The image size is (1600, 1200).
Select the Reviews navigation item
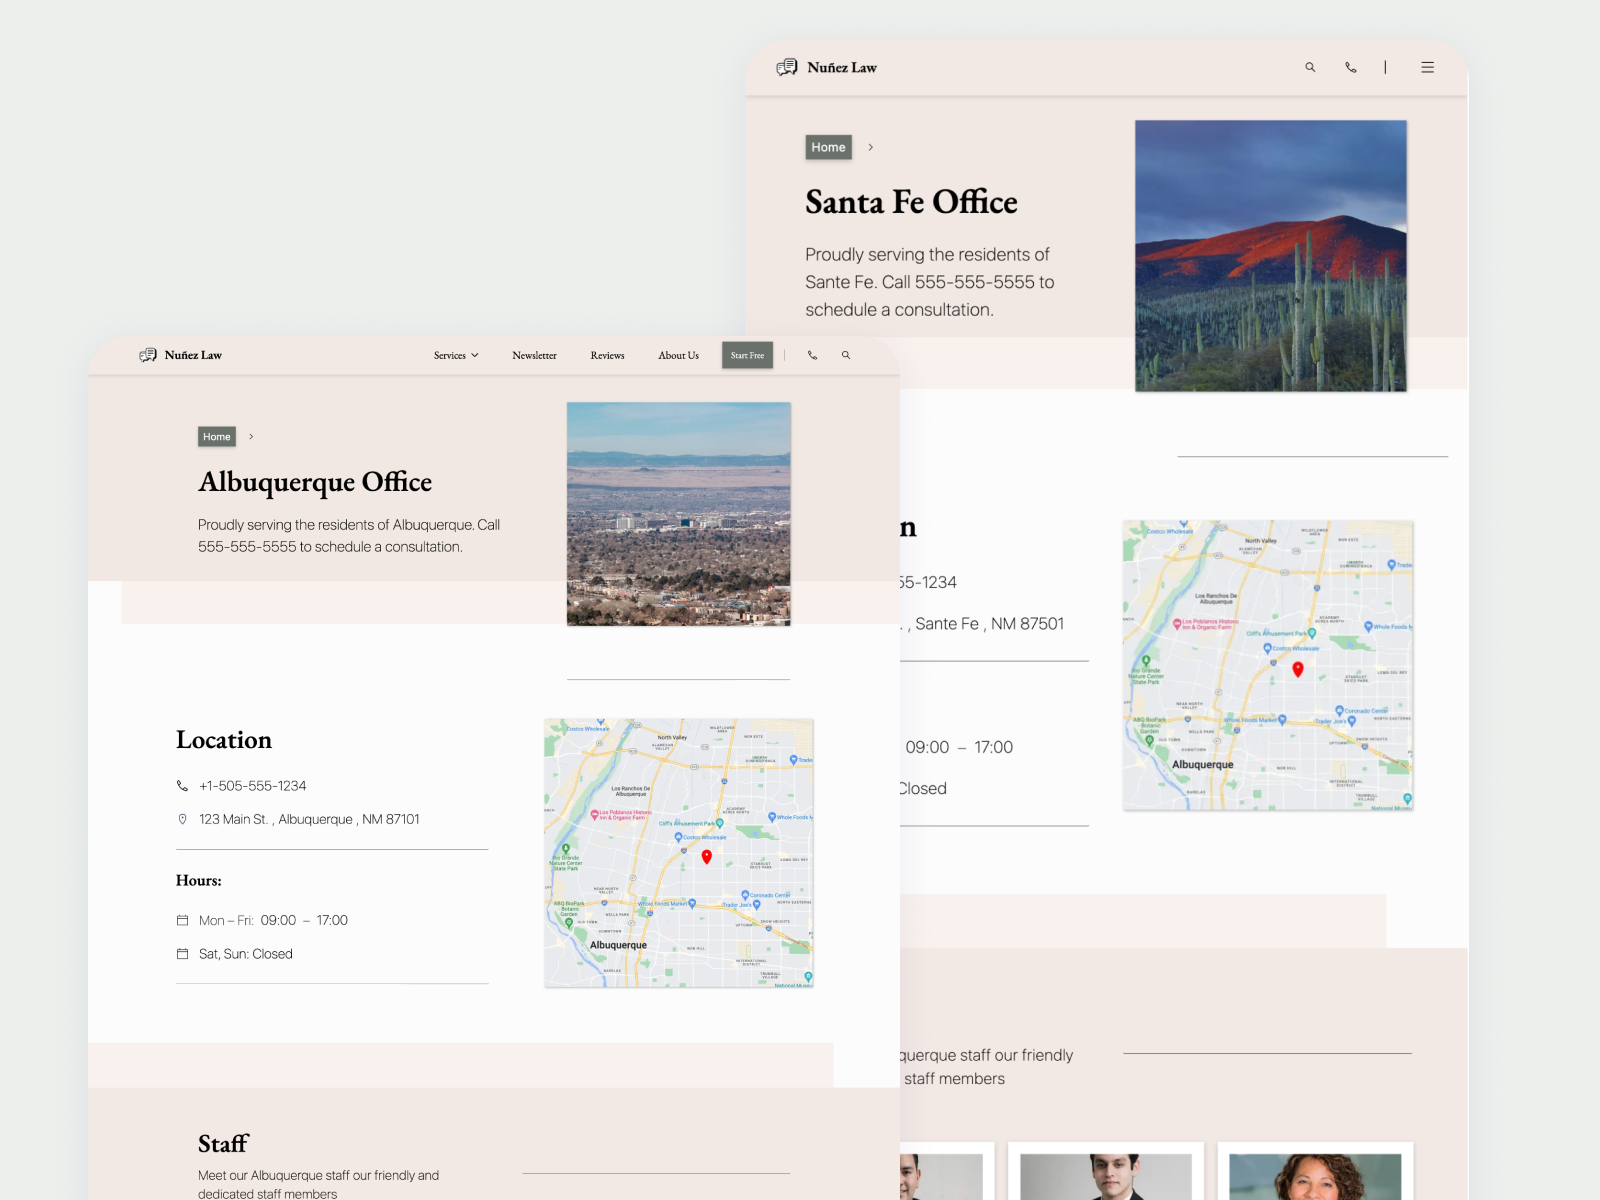tap(607, 355)
